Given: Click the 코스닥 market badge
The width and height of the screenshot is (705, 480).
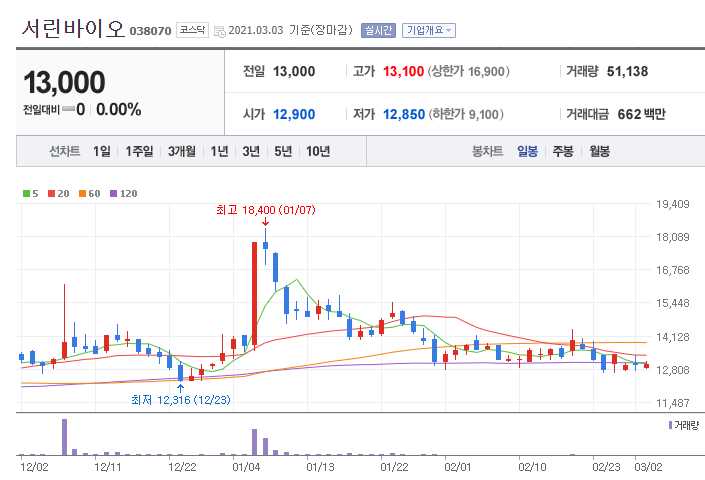Looking at the screenshot, I should point(192,30).
